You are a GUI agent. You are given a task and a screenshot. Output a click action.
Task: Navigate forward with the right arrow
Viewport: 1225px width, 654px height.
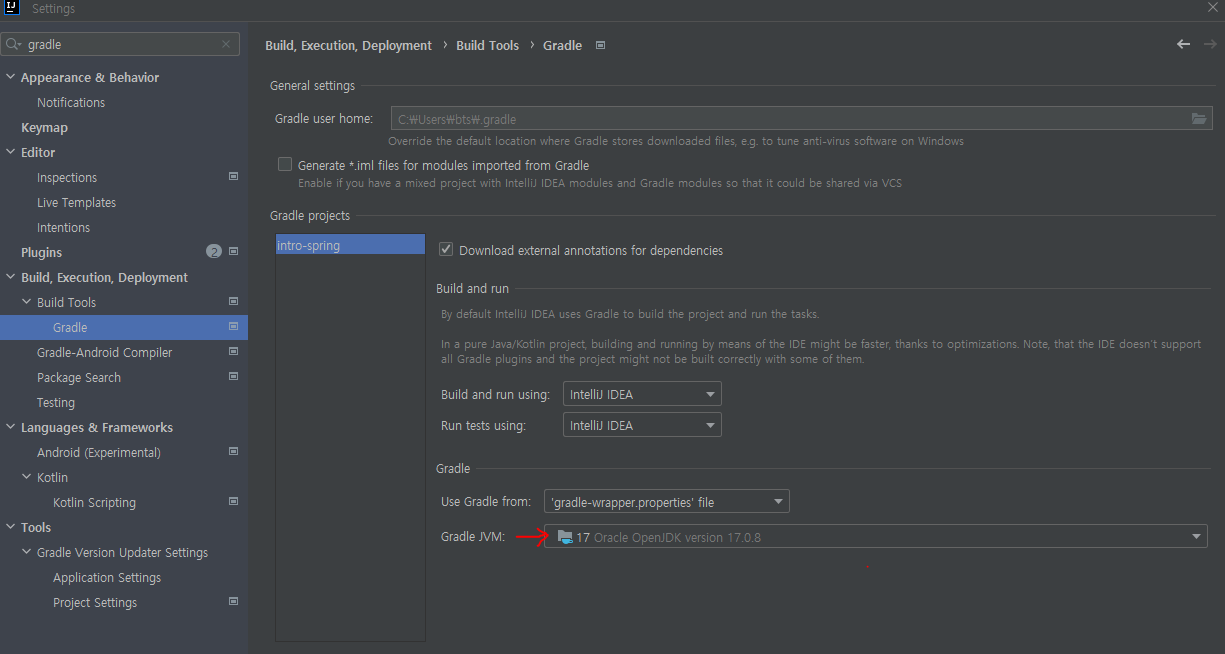[x=1210, y=45]
